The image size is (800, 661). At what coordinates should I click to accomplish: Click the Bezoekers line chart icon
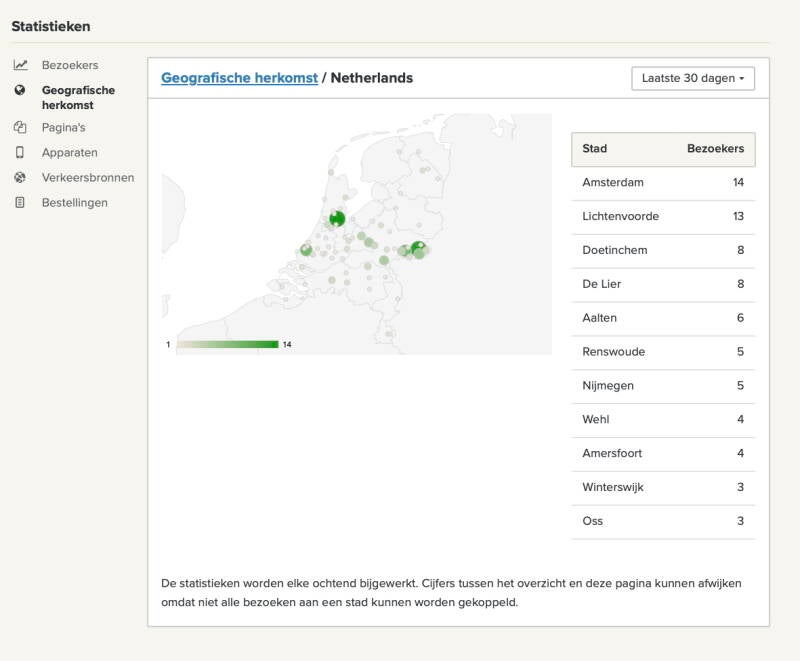(x=20, y=65)
